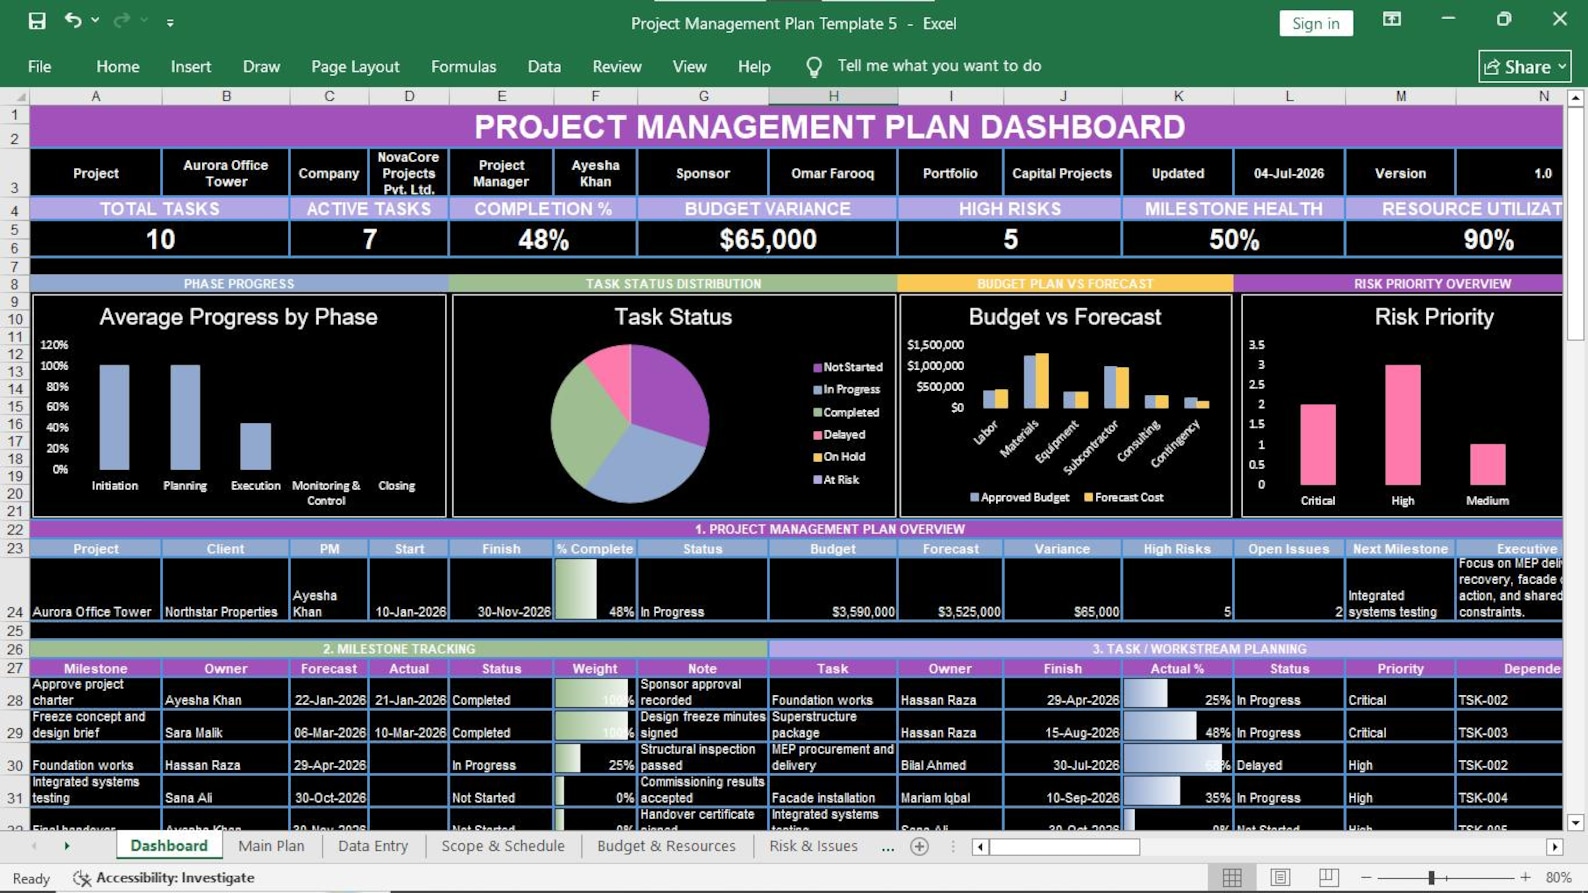Click the Planning bar in Phase chart
Screen dimensions: 1588x893
[x=185, y=417]
